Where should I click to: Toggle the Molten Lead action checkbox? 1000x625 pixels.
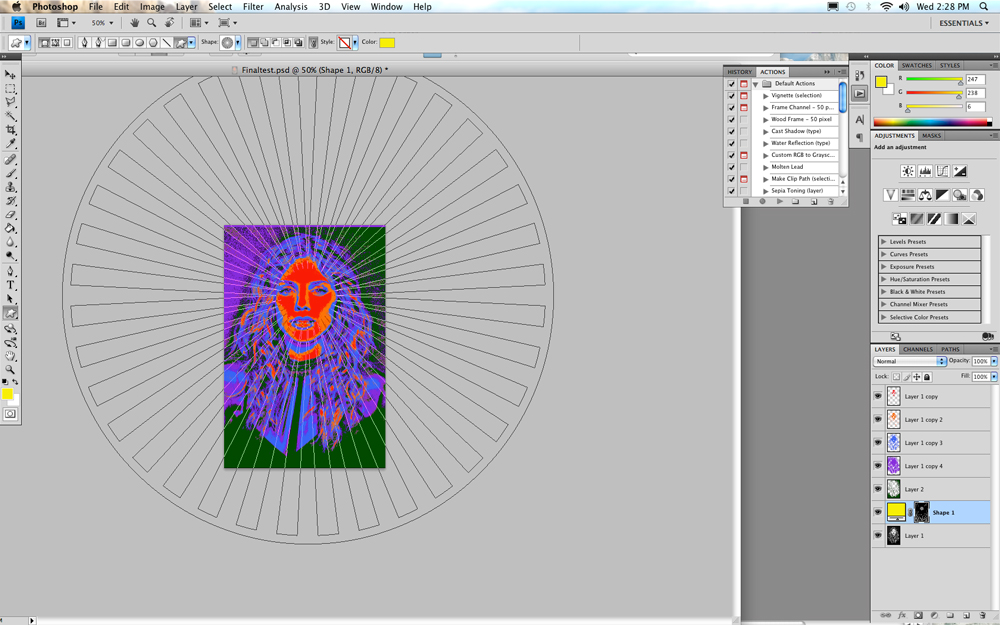(732, 167)
